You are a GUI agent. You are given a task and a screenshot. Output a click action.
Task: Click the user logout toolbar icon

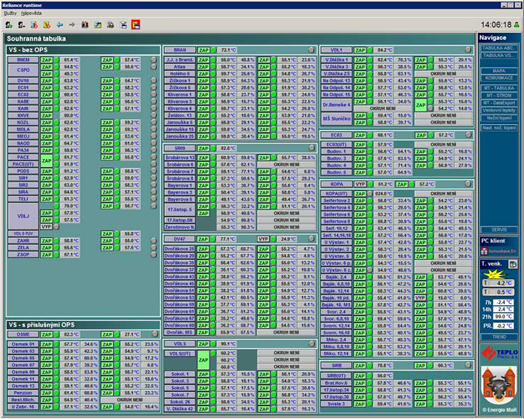click(22, 25)
